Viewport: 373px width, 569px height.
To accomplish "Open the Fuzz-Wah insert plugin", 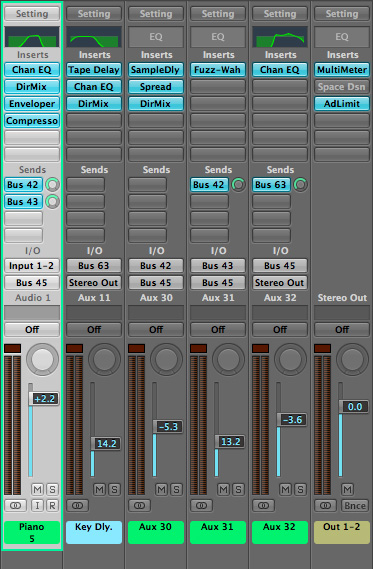I will tap(218, 70).
